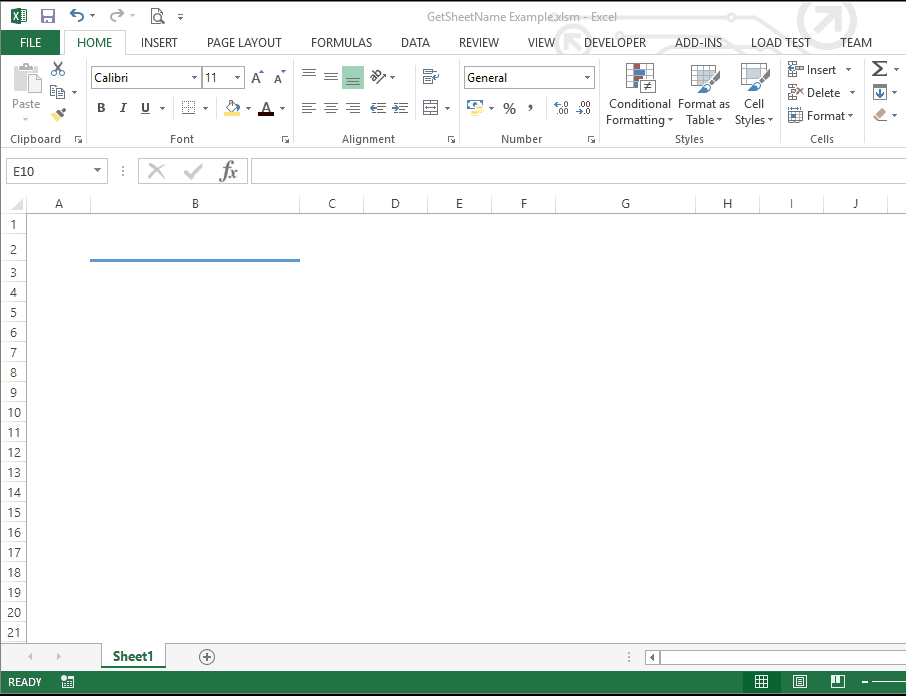Click the Name Box showing E10

[50, 170]
